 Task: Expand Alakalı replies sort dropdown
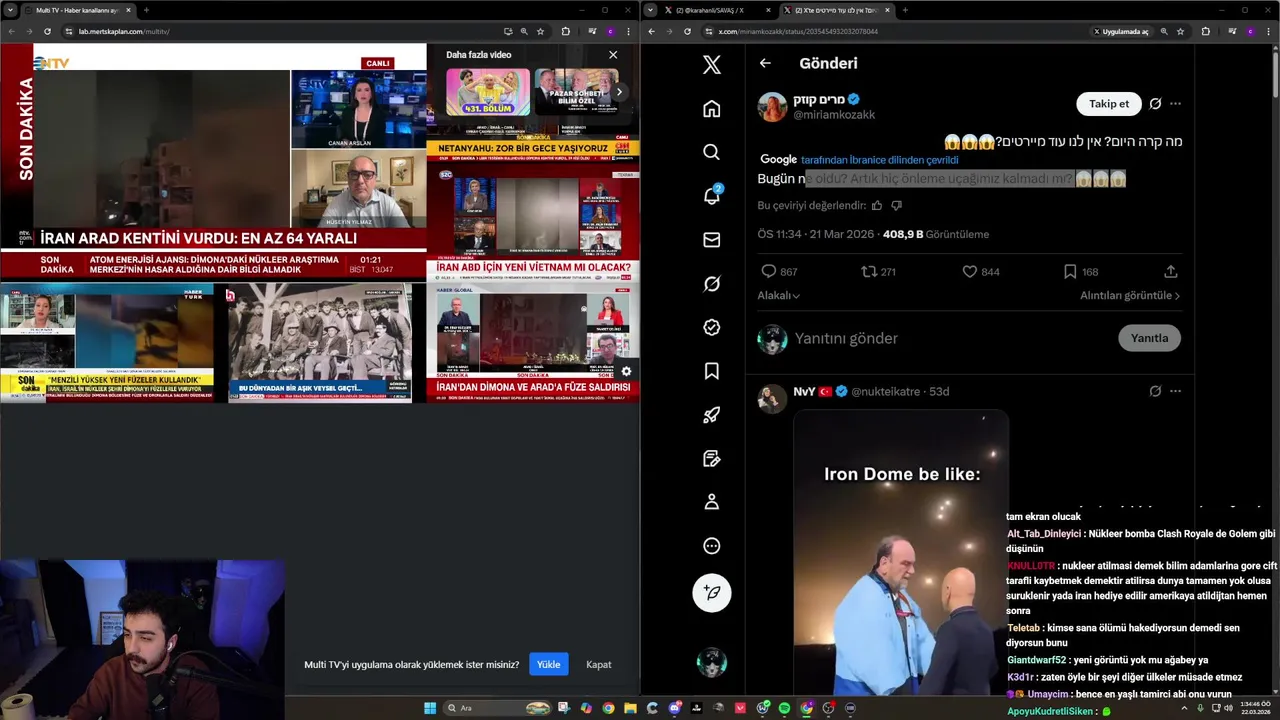coord(779,296)
